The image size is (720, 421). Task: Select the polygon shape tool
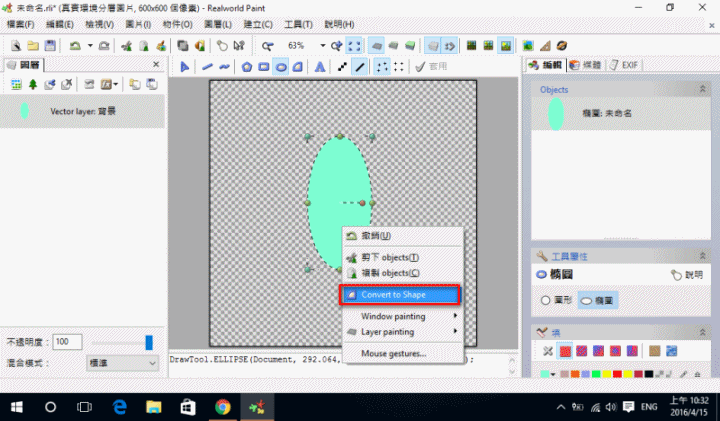coord(246,66)
